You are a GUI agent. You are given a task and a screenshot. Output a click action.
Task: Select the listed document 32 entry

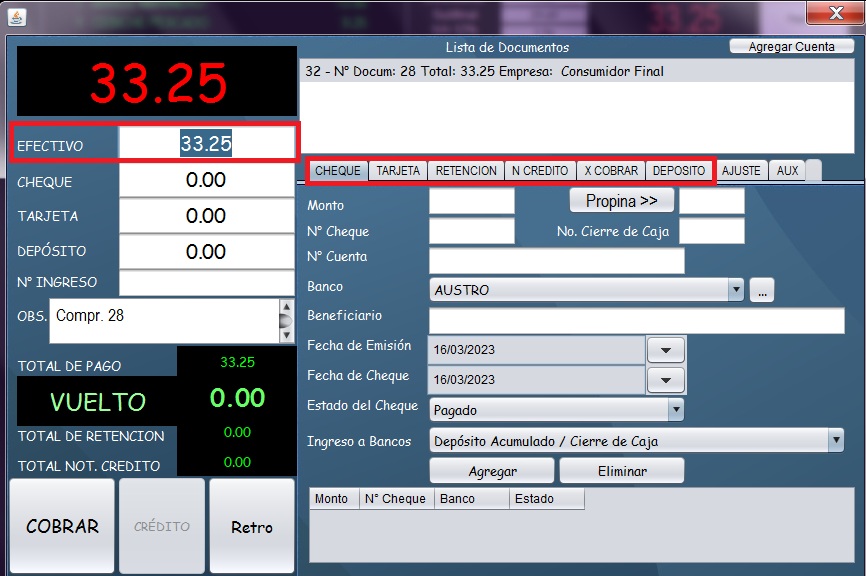[484, 72]
